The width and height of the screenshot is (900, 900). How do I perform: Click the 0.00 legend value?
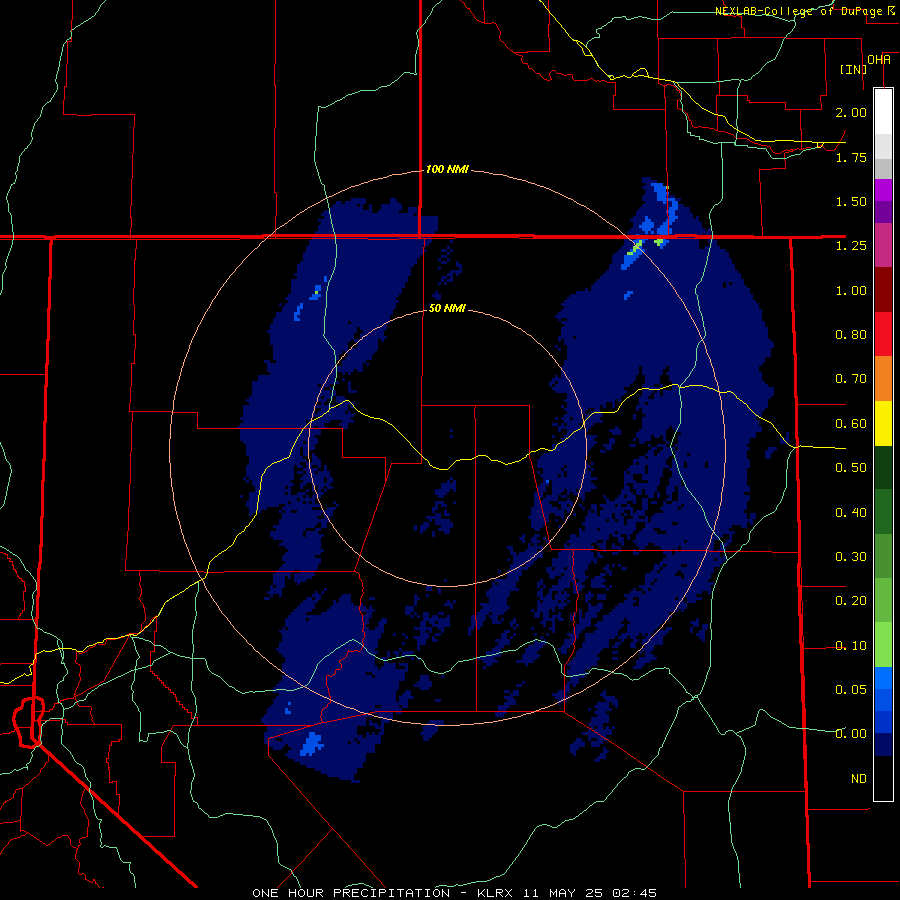tap(851, 734)
